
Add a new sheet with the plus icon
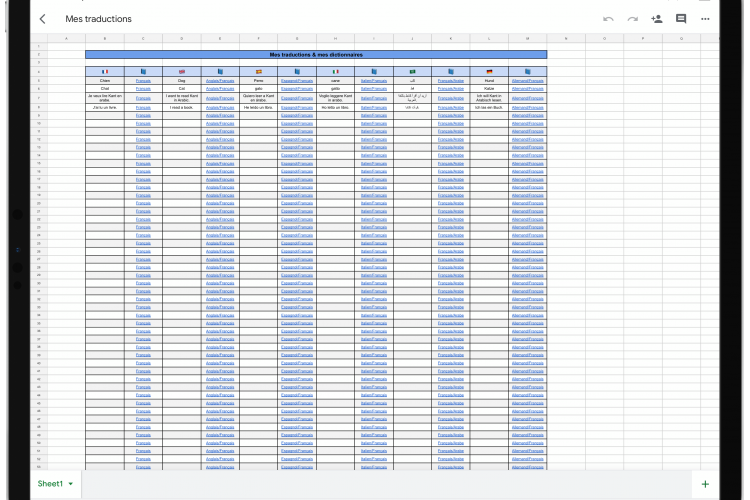[705, 484]
